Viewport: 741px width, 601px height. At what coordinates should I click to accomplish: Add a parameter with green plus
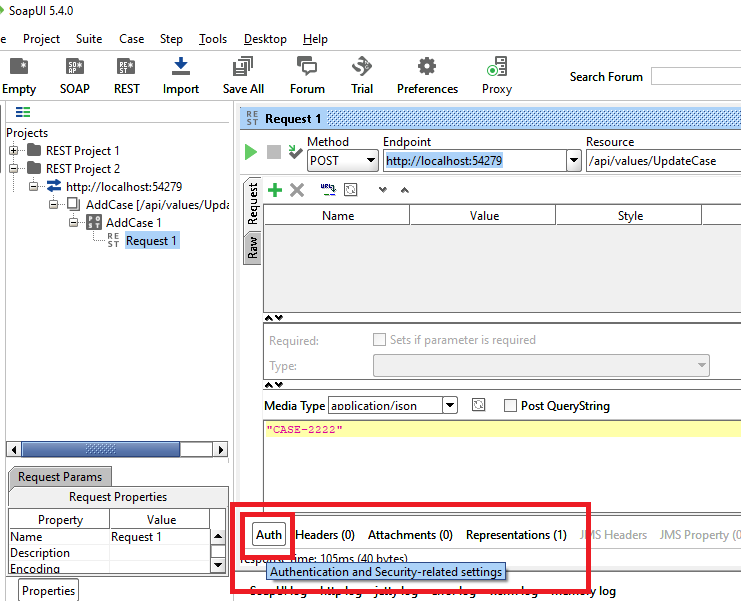275,190
